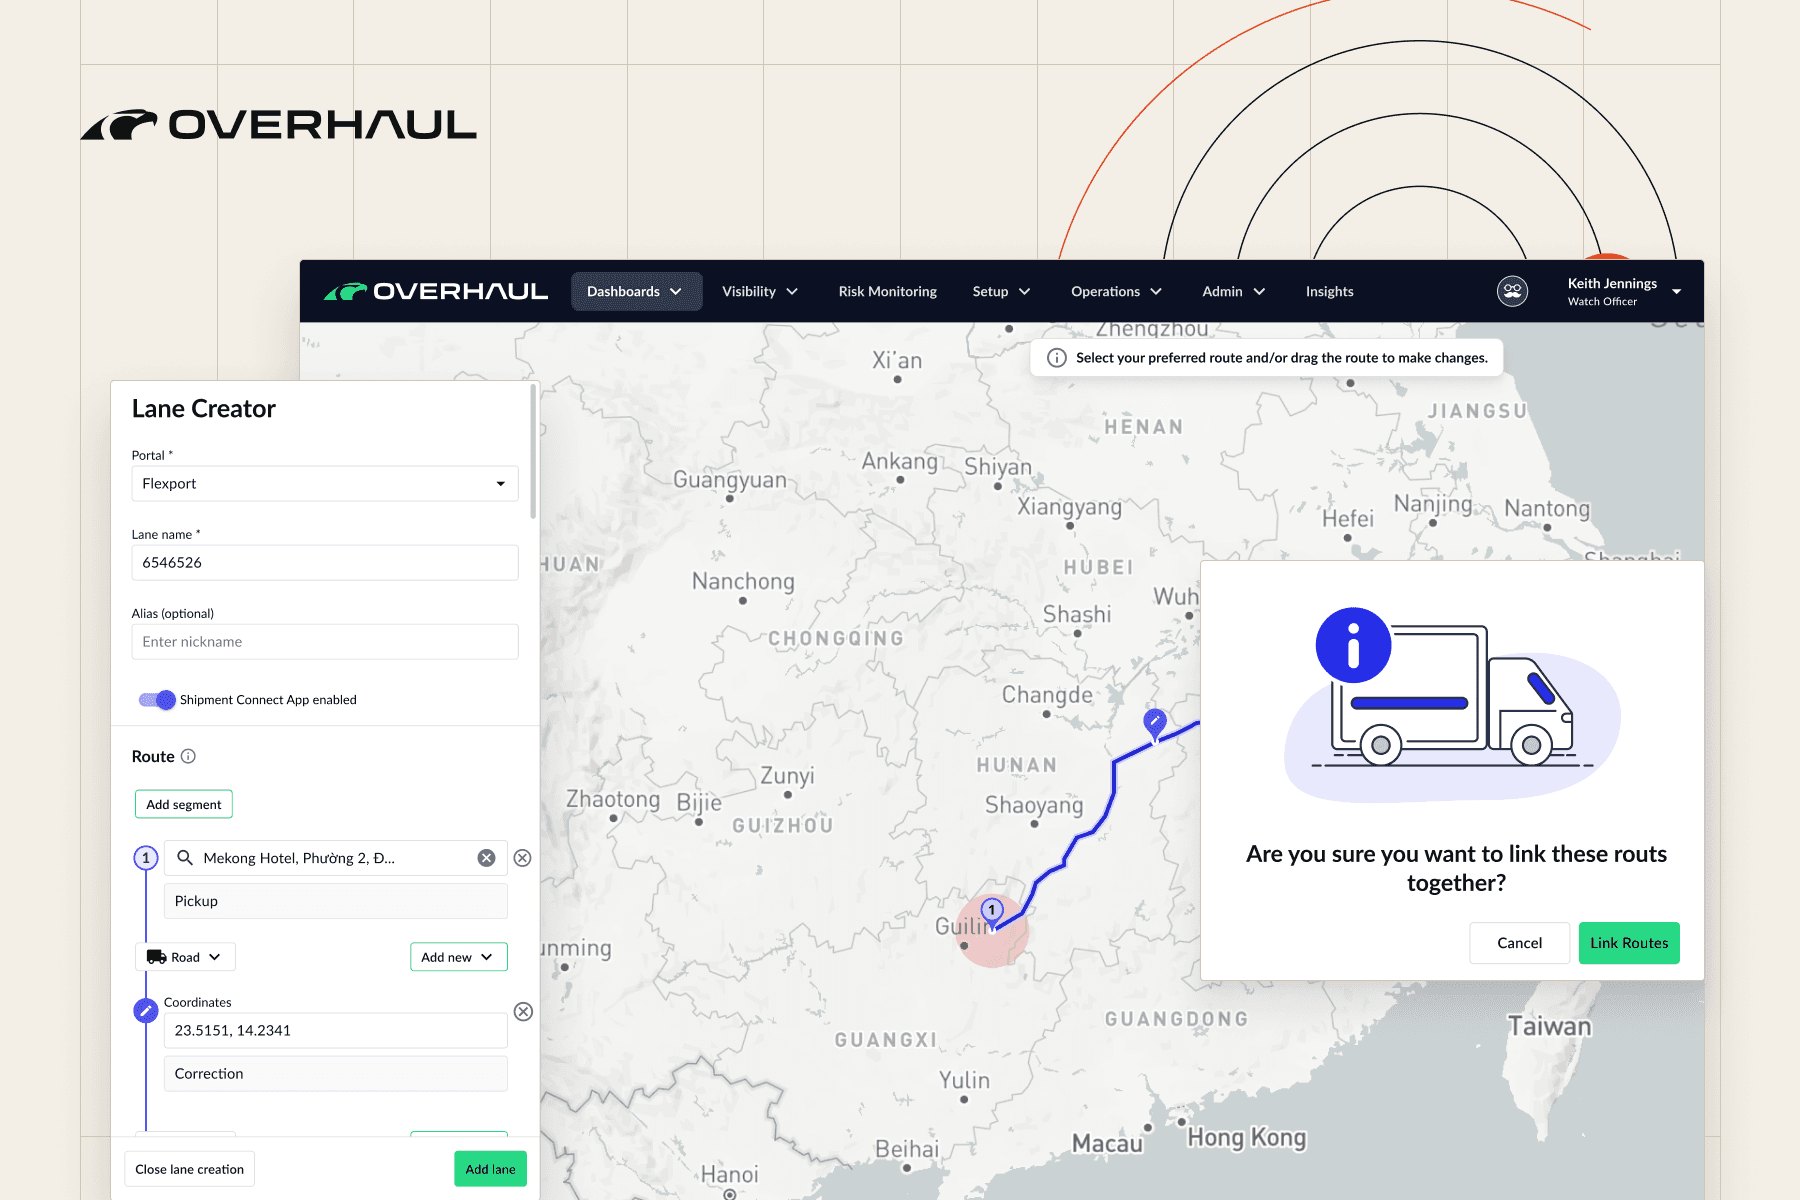The image size is (1800, 1200).
Task: Clear the Mekong Hotel address text
Action: [486, 858]
